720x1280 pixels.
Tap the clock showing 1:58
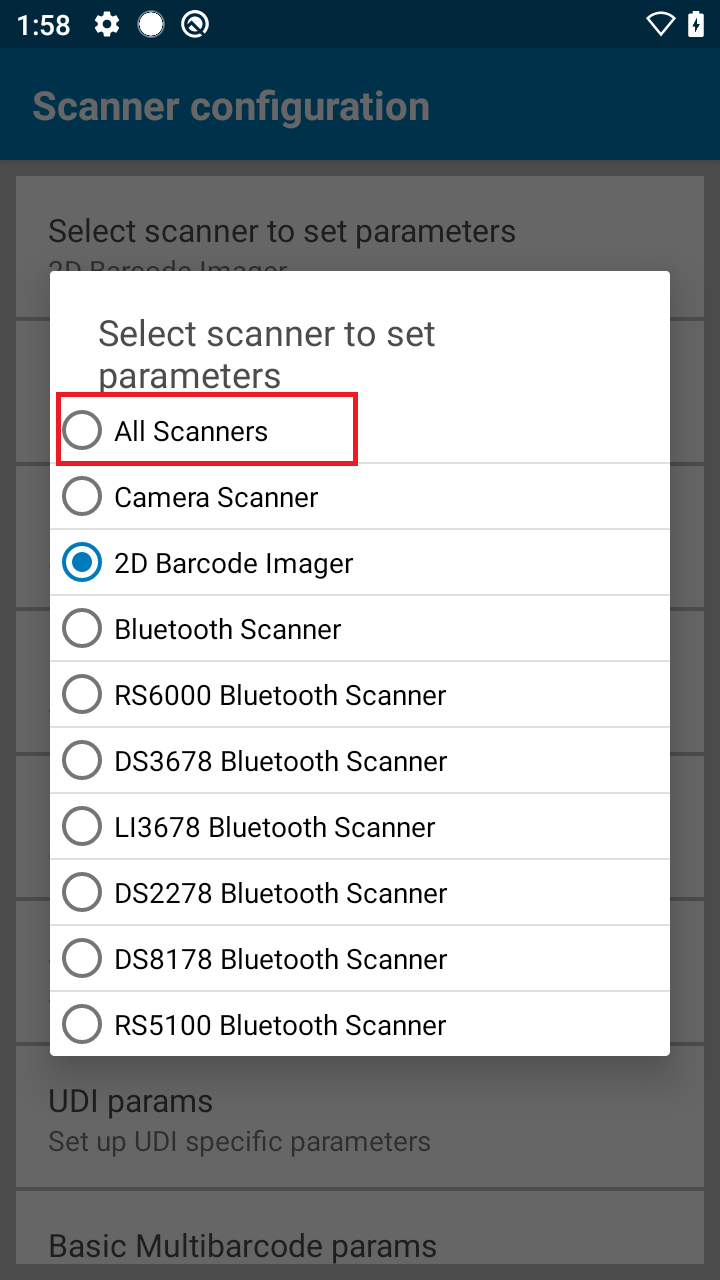click(43, 24)
